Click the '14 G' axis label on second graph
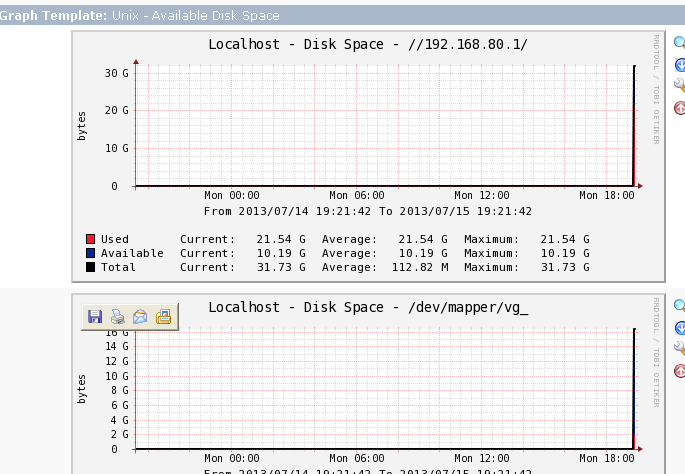The width and height of the screenshot is (685, 474). pyautogui.click(x=117, y=346)
